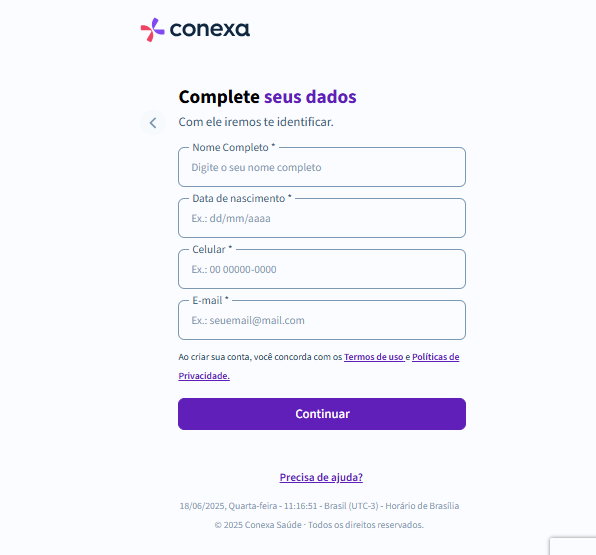Click the Nome Completo field label

tap(233, 147)
